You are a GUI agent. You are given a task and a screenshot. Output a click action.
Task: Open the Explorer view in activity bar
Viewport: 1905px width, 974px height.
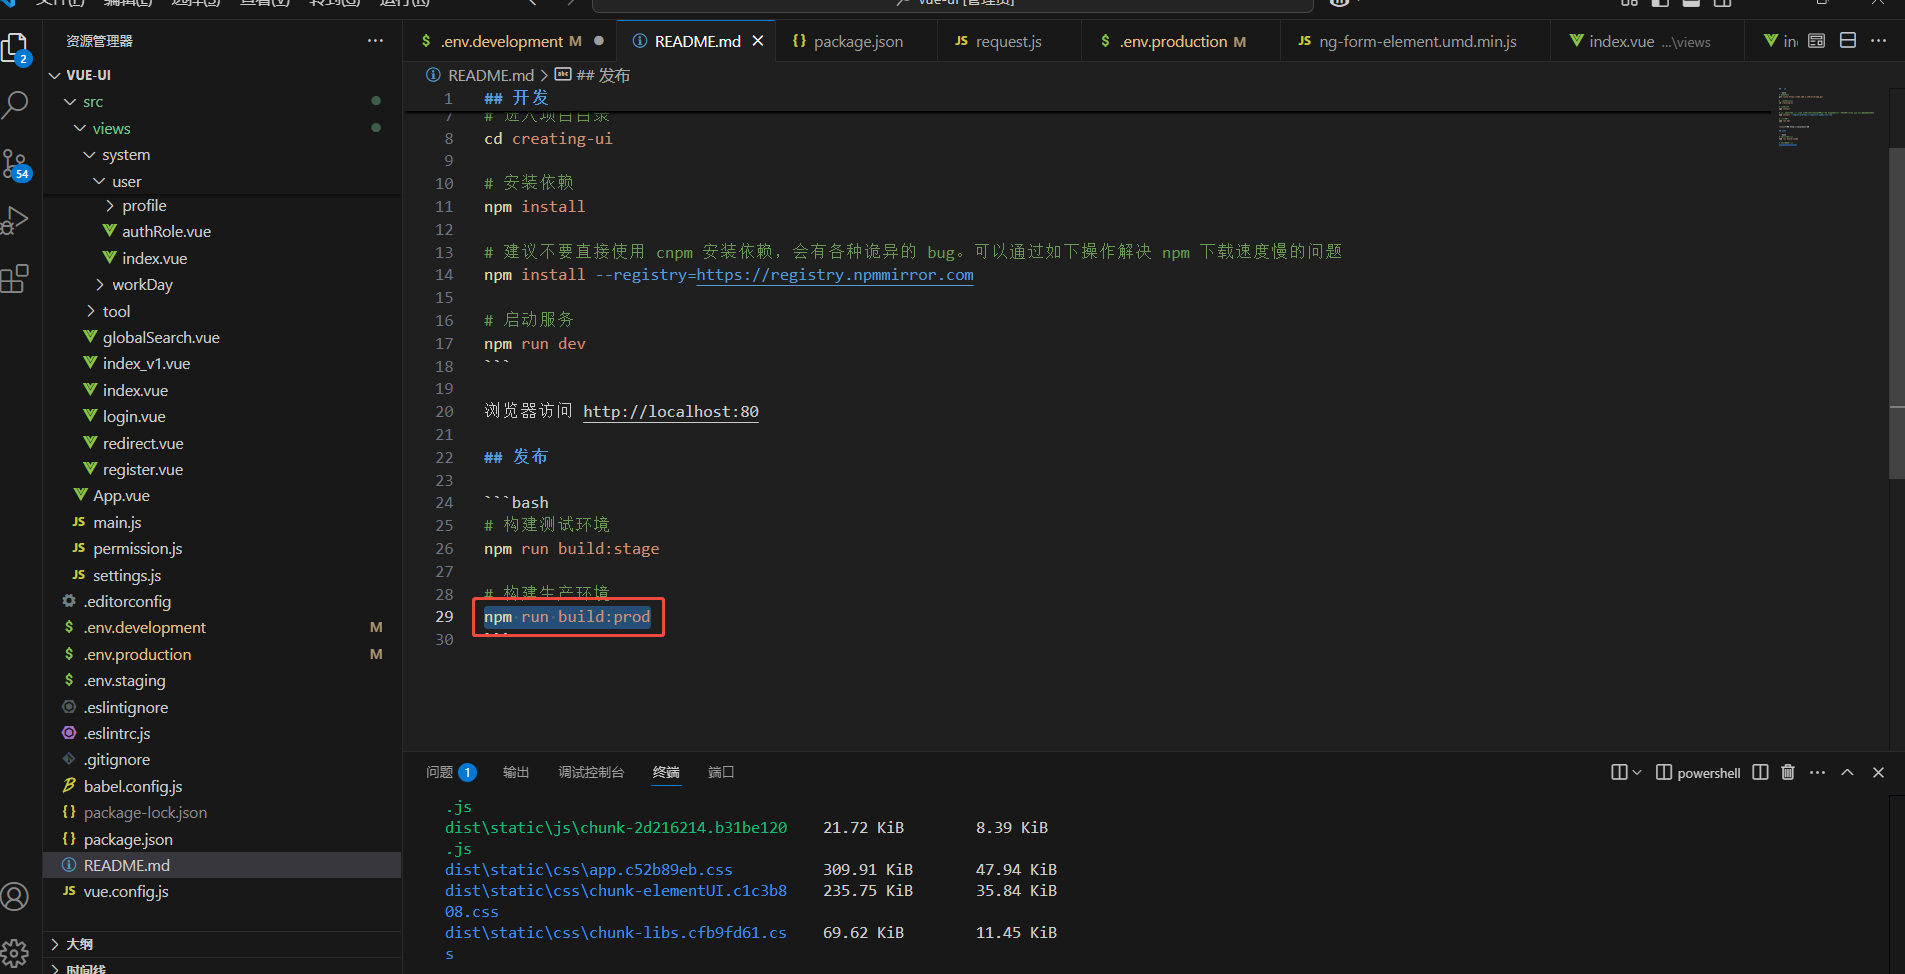click(x=16, y=48)
